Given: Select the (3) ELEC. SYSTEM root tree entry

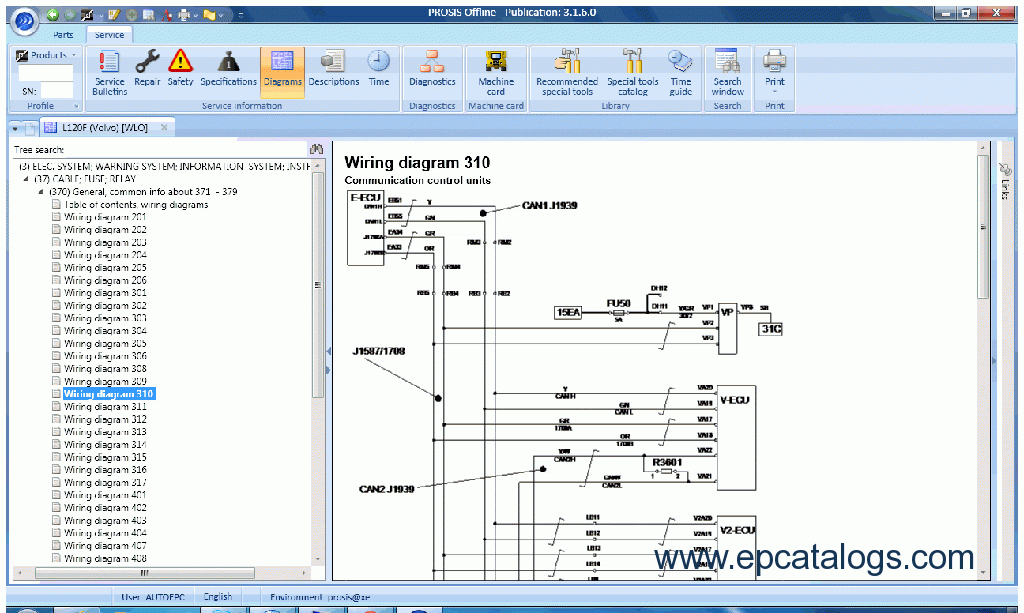Looking at the screenshot, I should point(165,166).
